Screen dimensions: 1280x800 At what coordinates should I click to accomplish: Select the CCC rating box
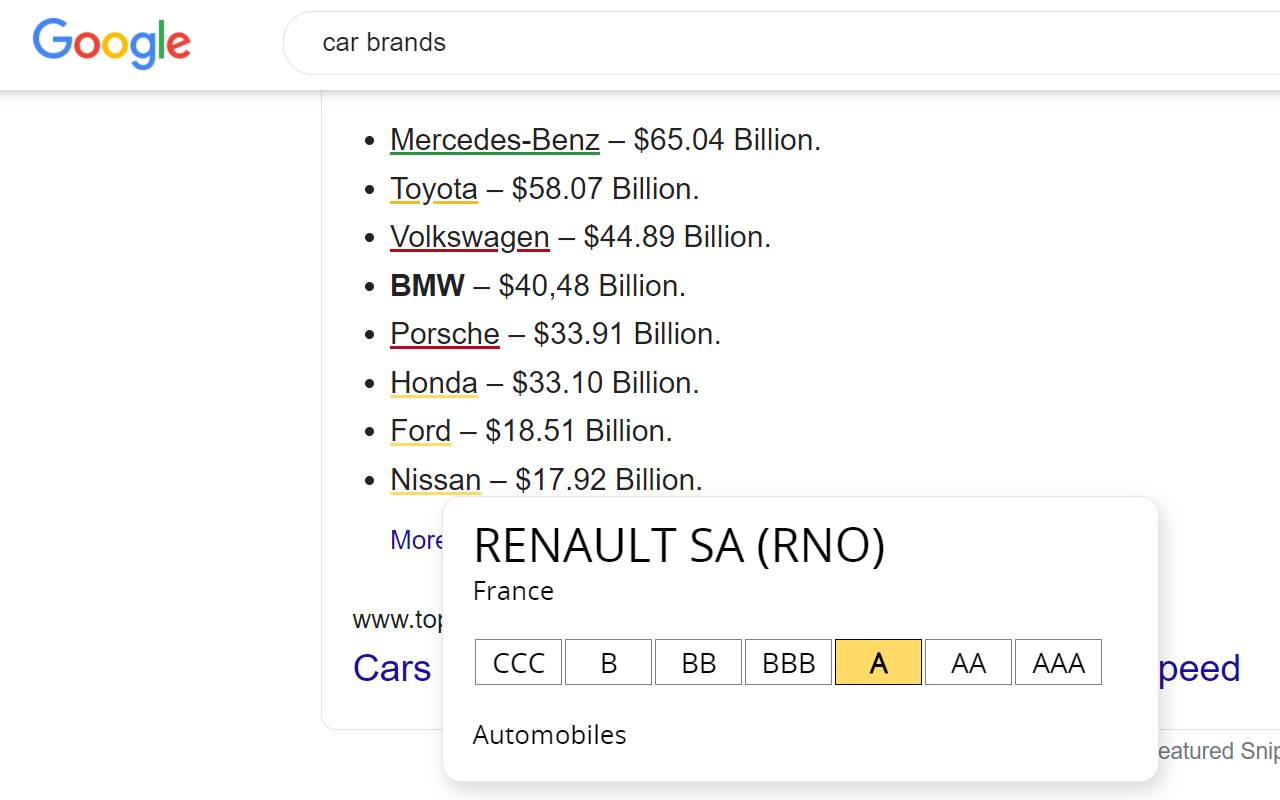519,663
